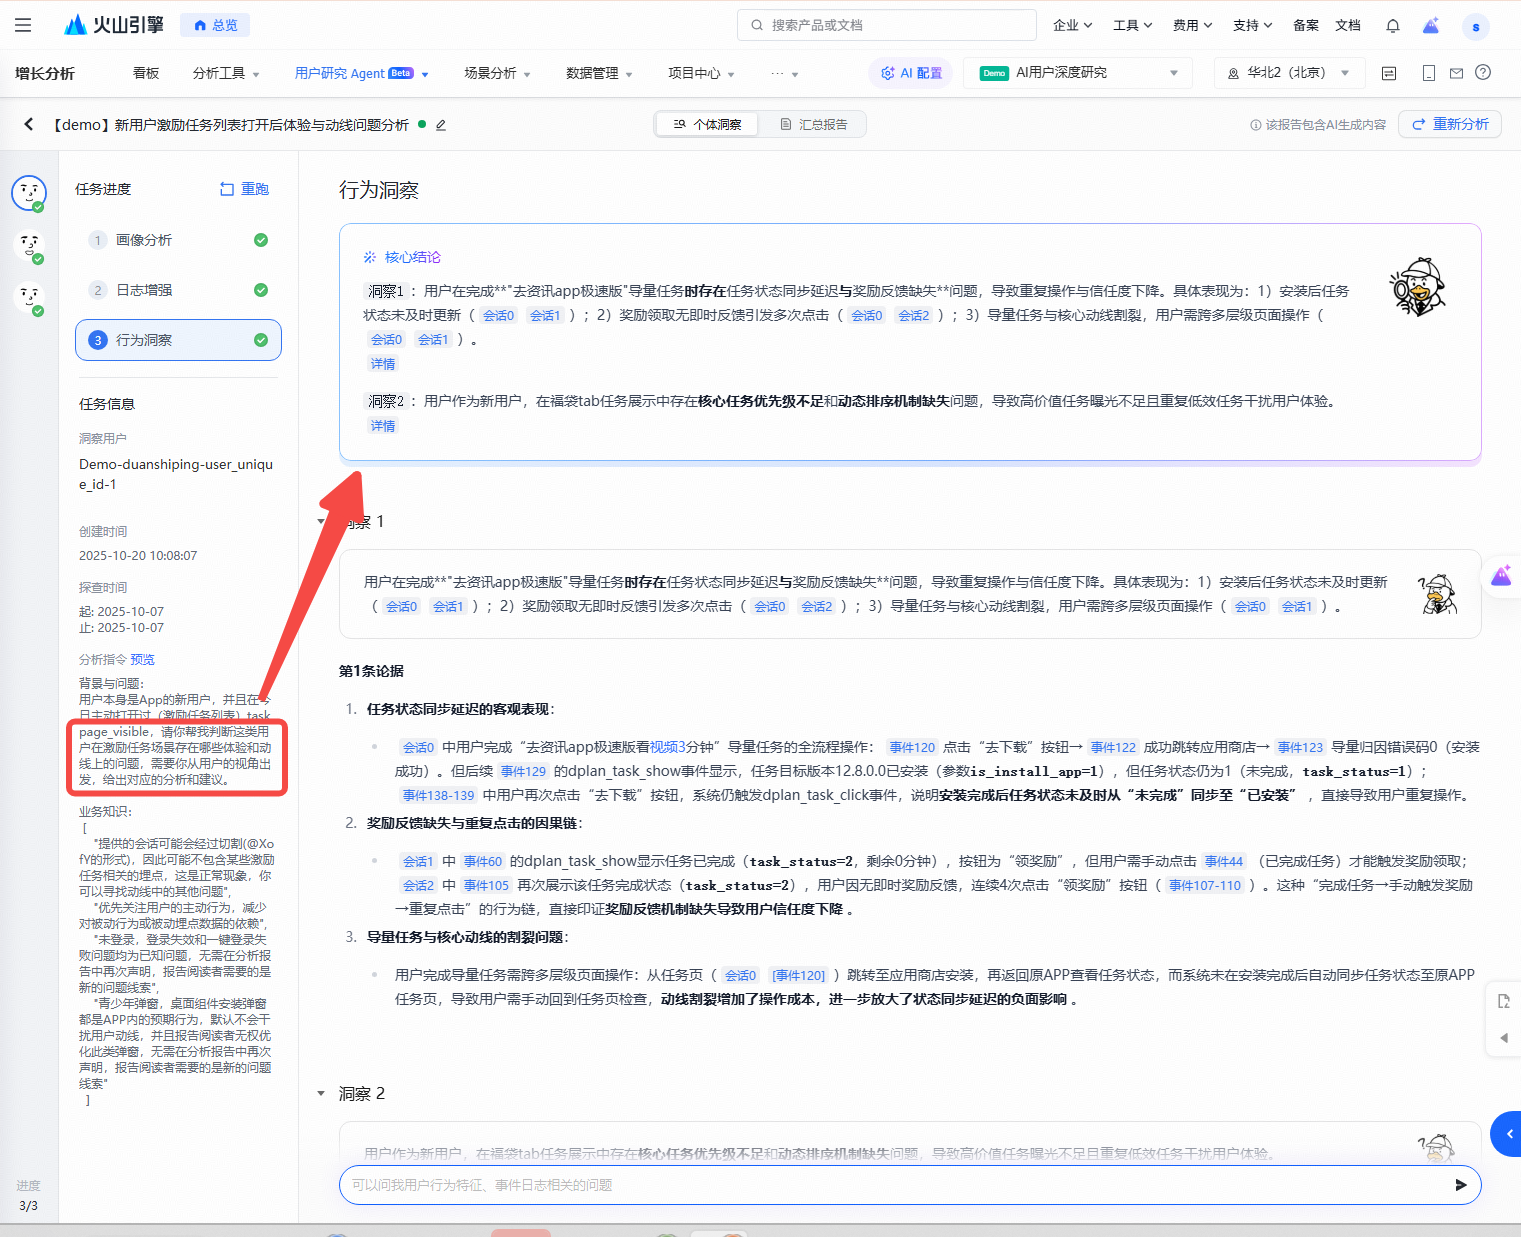Switch to the 汇总报告 tab

point(813,124)
